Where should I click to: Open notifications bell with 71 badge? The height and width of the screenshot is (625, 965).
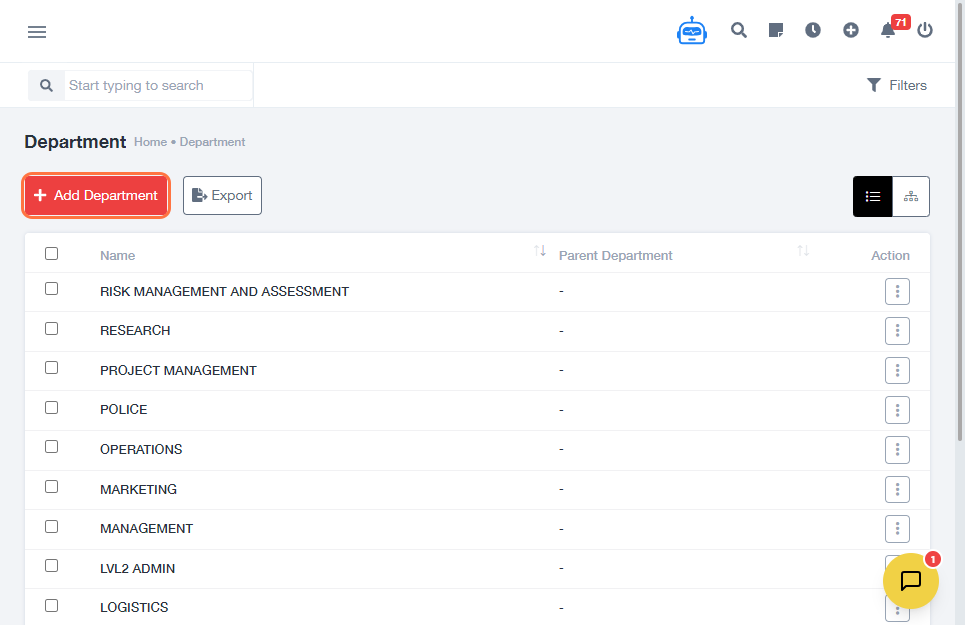click(x=888, y=30)
